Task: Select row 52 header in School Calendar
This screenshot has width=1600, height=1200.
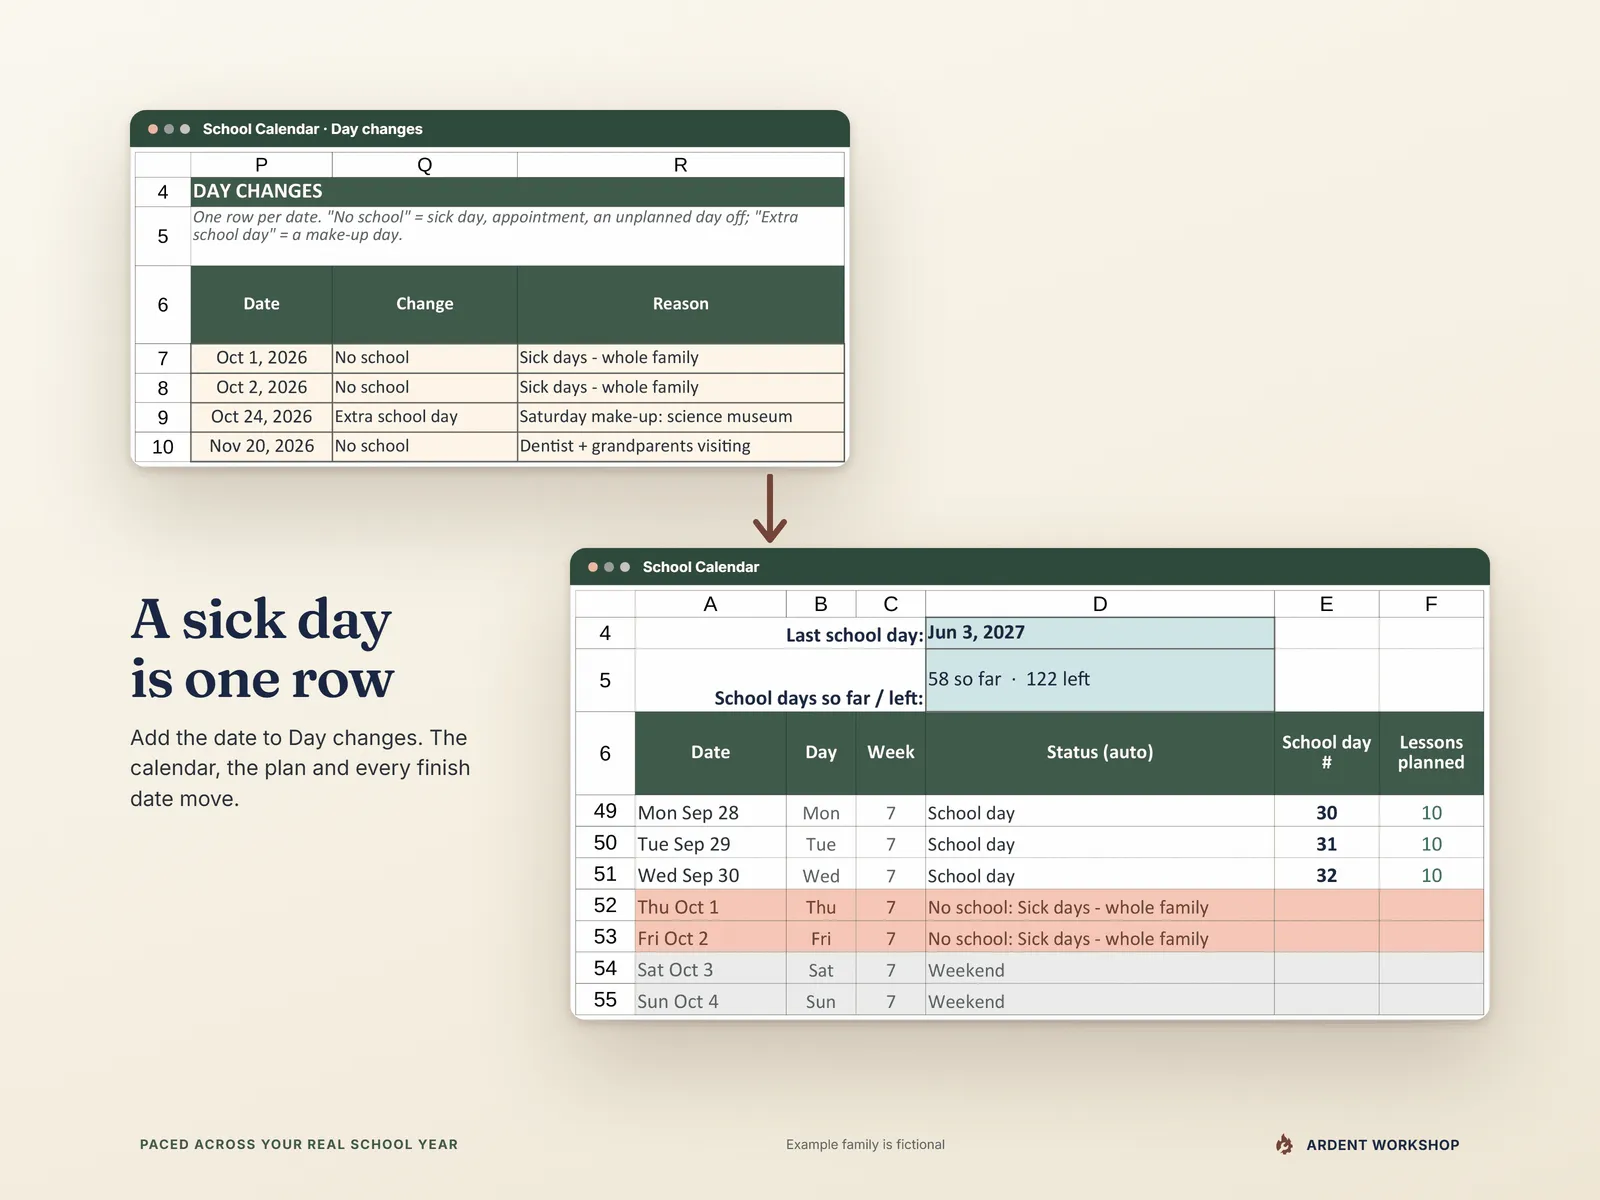Action: tap(605, 906)
